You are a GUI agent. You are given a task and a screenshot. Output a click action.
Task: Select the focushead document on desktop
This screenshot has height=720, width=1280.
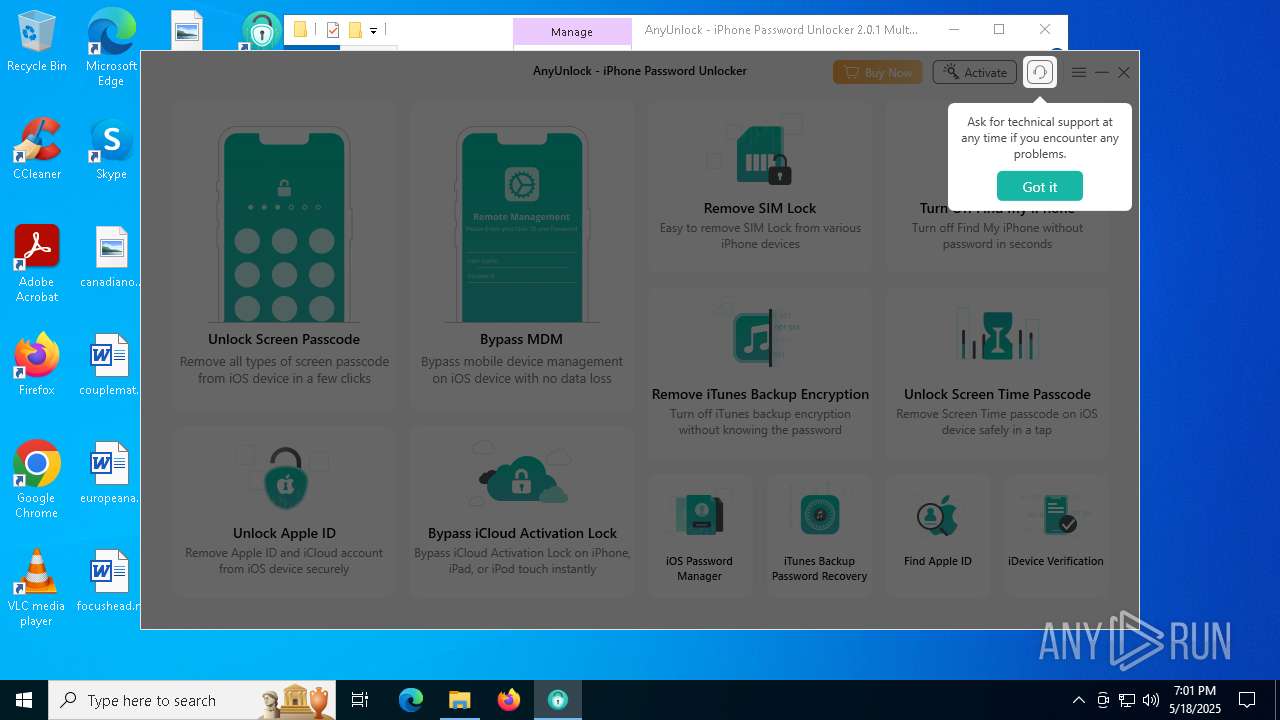click(x=111, y=581)
